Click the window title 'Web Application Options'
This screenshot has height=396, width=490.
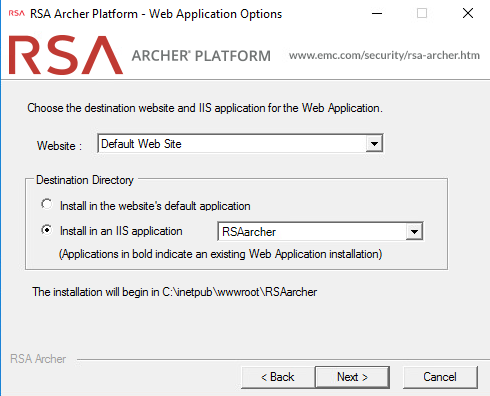pyautogui.click(x=215, y=14)
